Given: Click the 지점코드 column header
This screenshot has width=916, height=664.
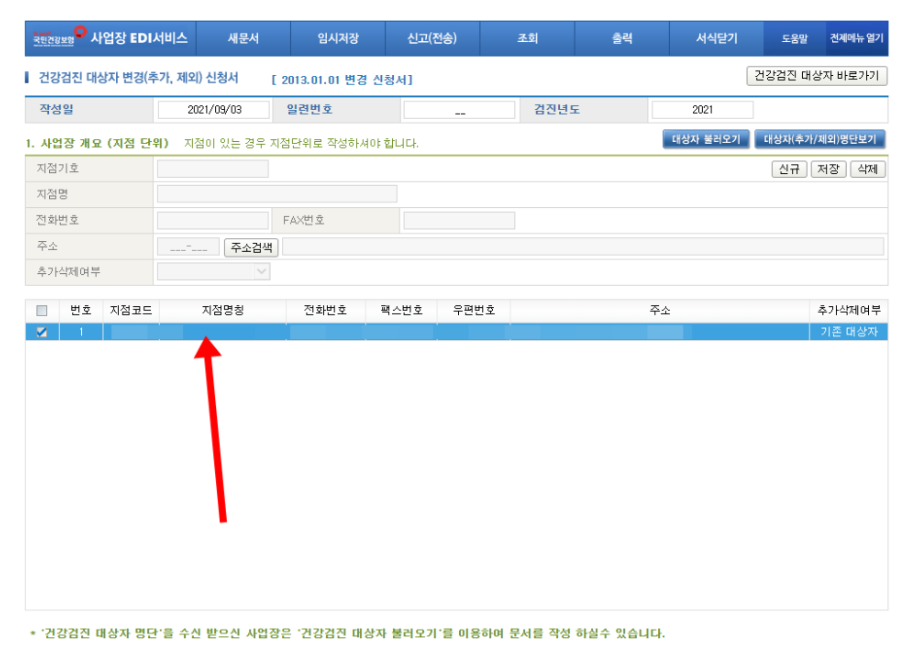Looking at the screenshot, I should point(131,311).
